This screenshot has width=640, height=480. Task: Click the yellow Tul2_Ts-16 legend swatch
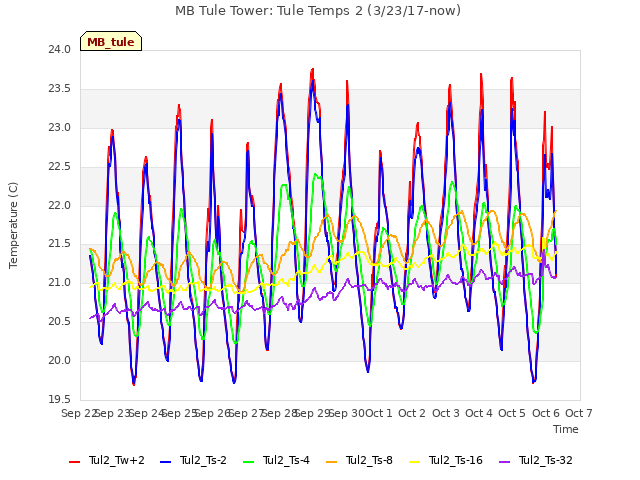pos(414,462)
